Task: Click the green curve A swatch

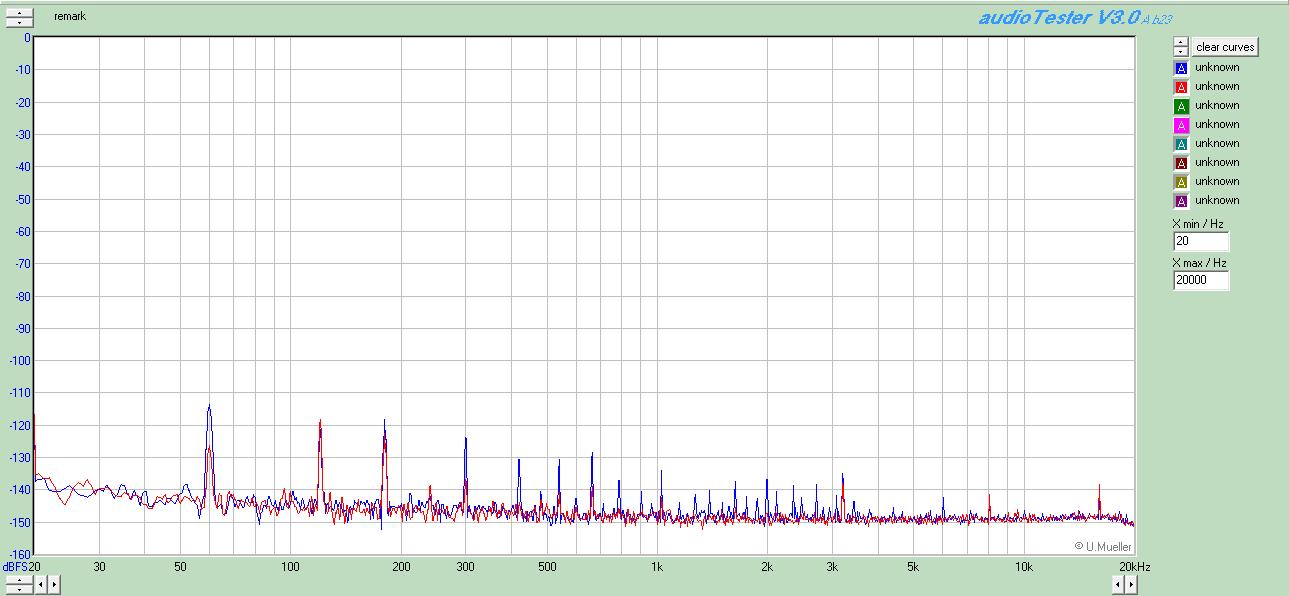Action: point(1181,106)
